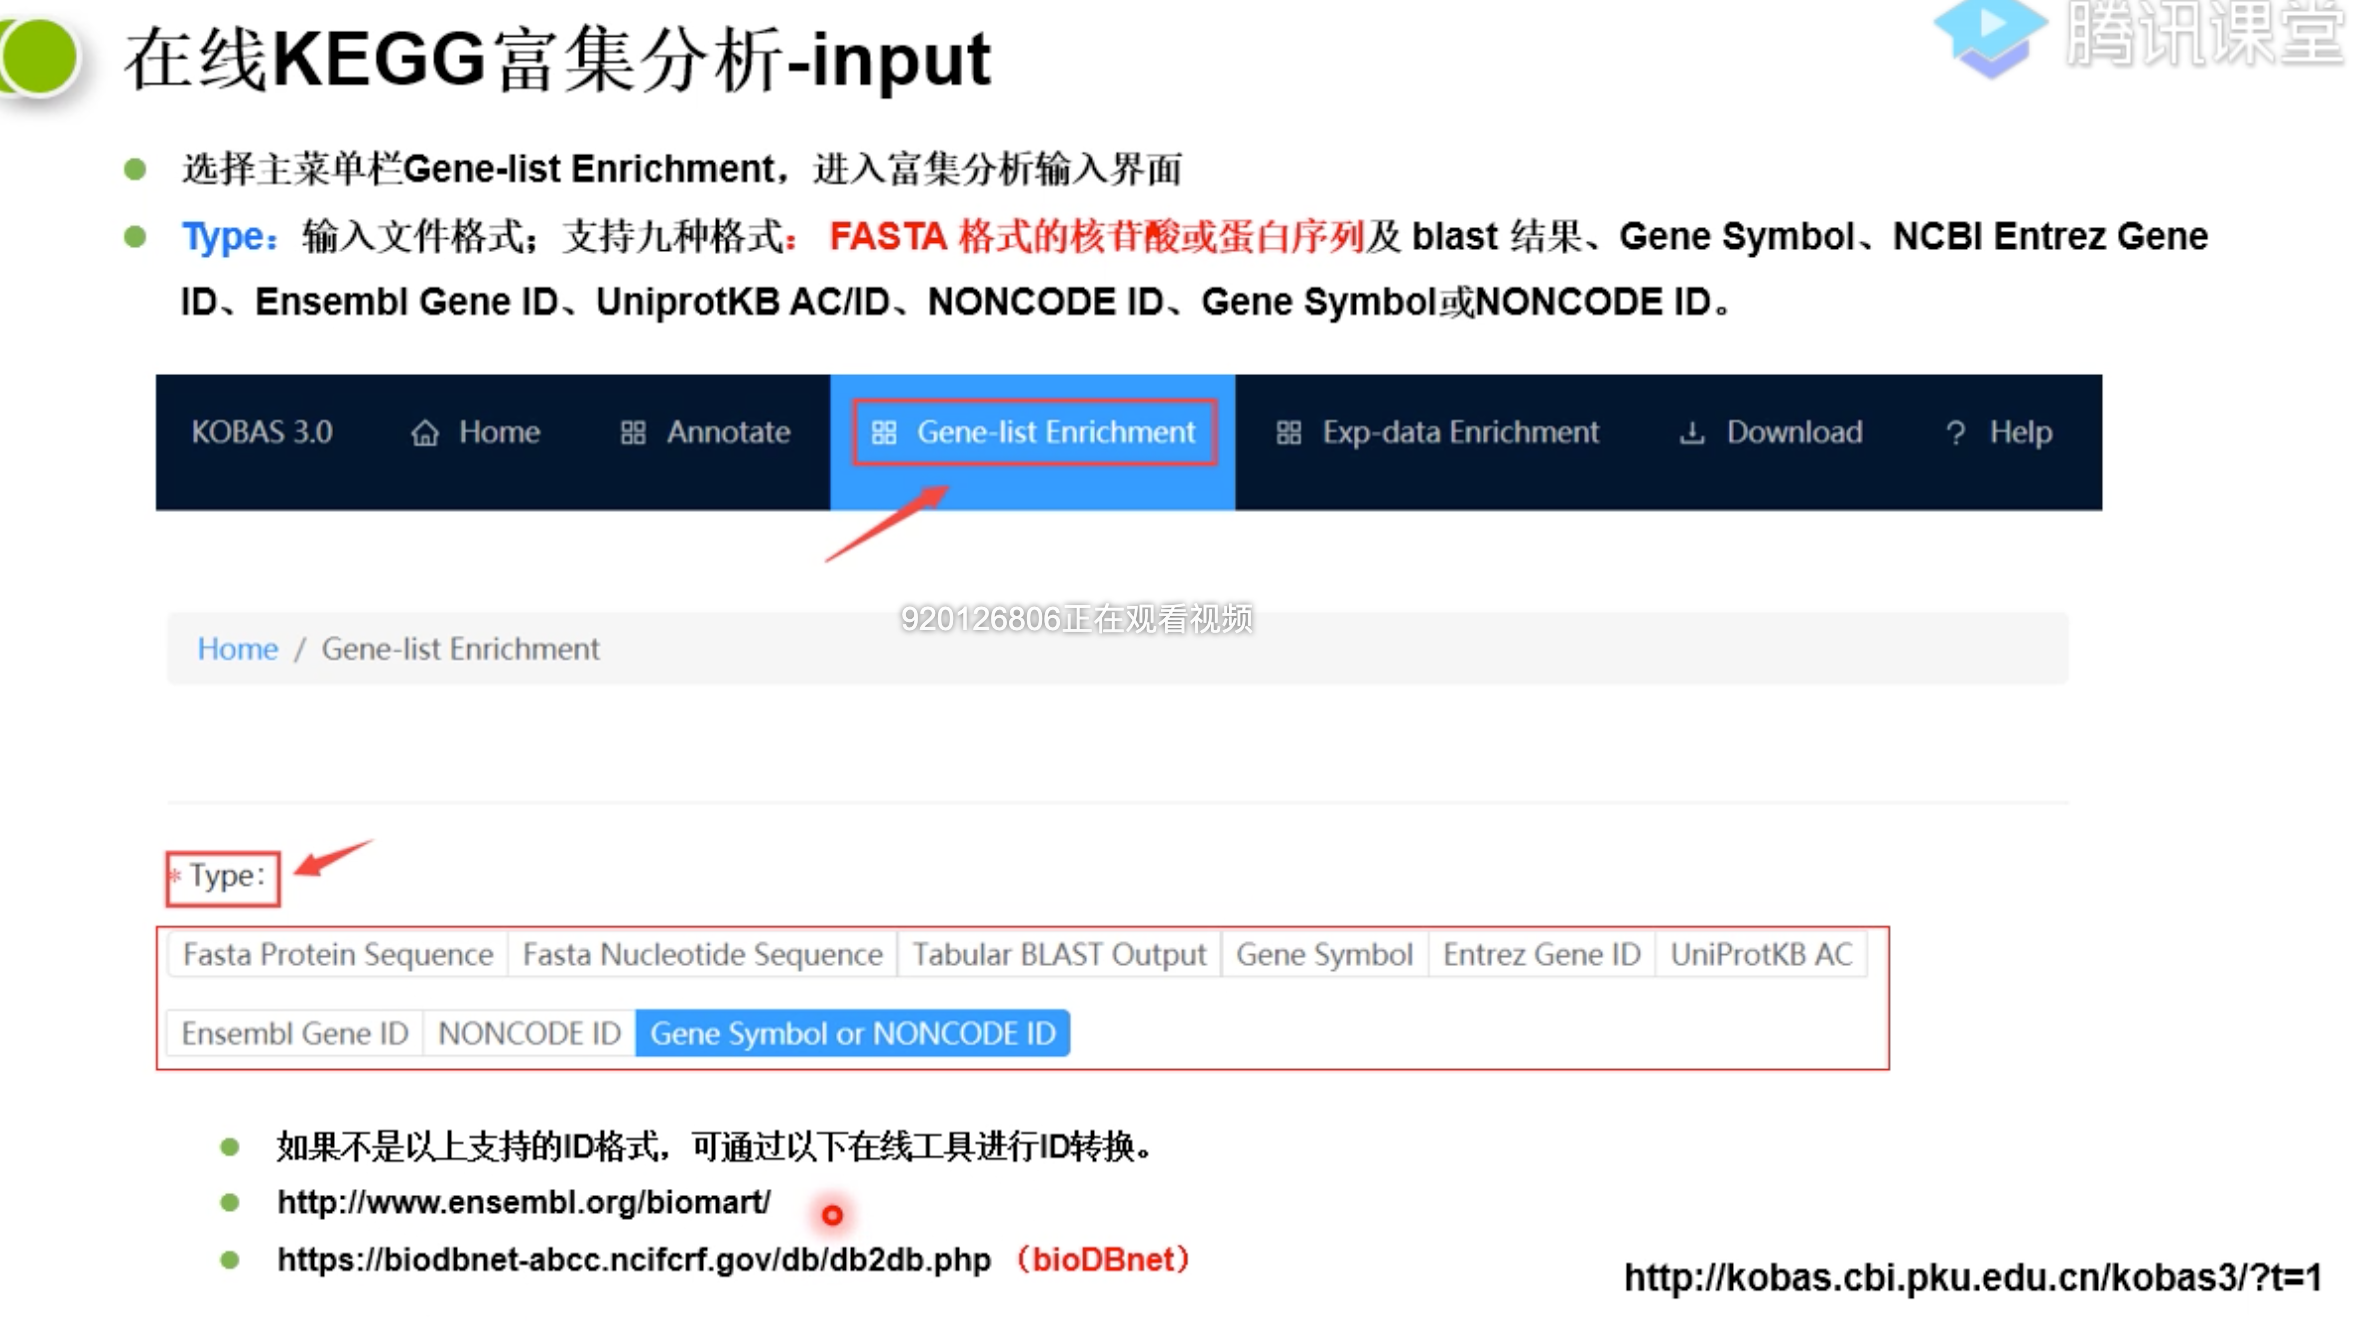The width and height of the screenshot is (2366, 1322).
Task: Click the Gene-list Enrichment grid icon
Action: click(883, 433)
